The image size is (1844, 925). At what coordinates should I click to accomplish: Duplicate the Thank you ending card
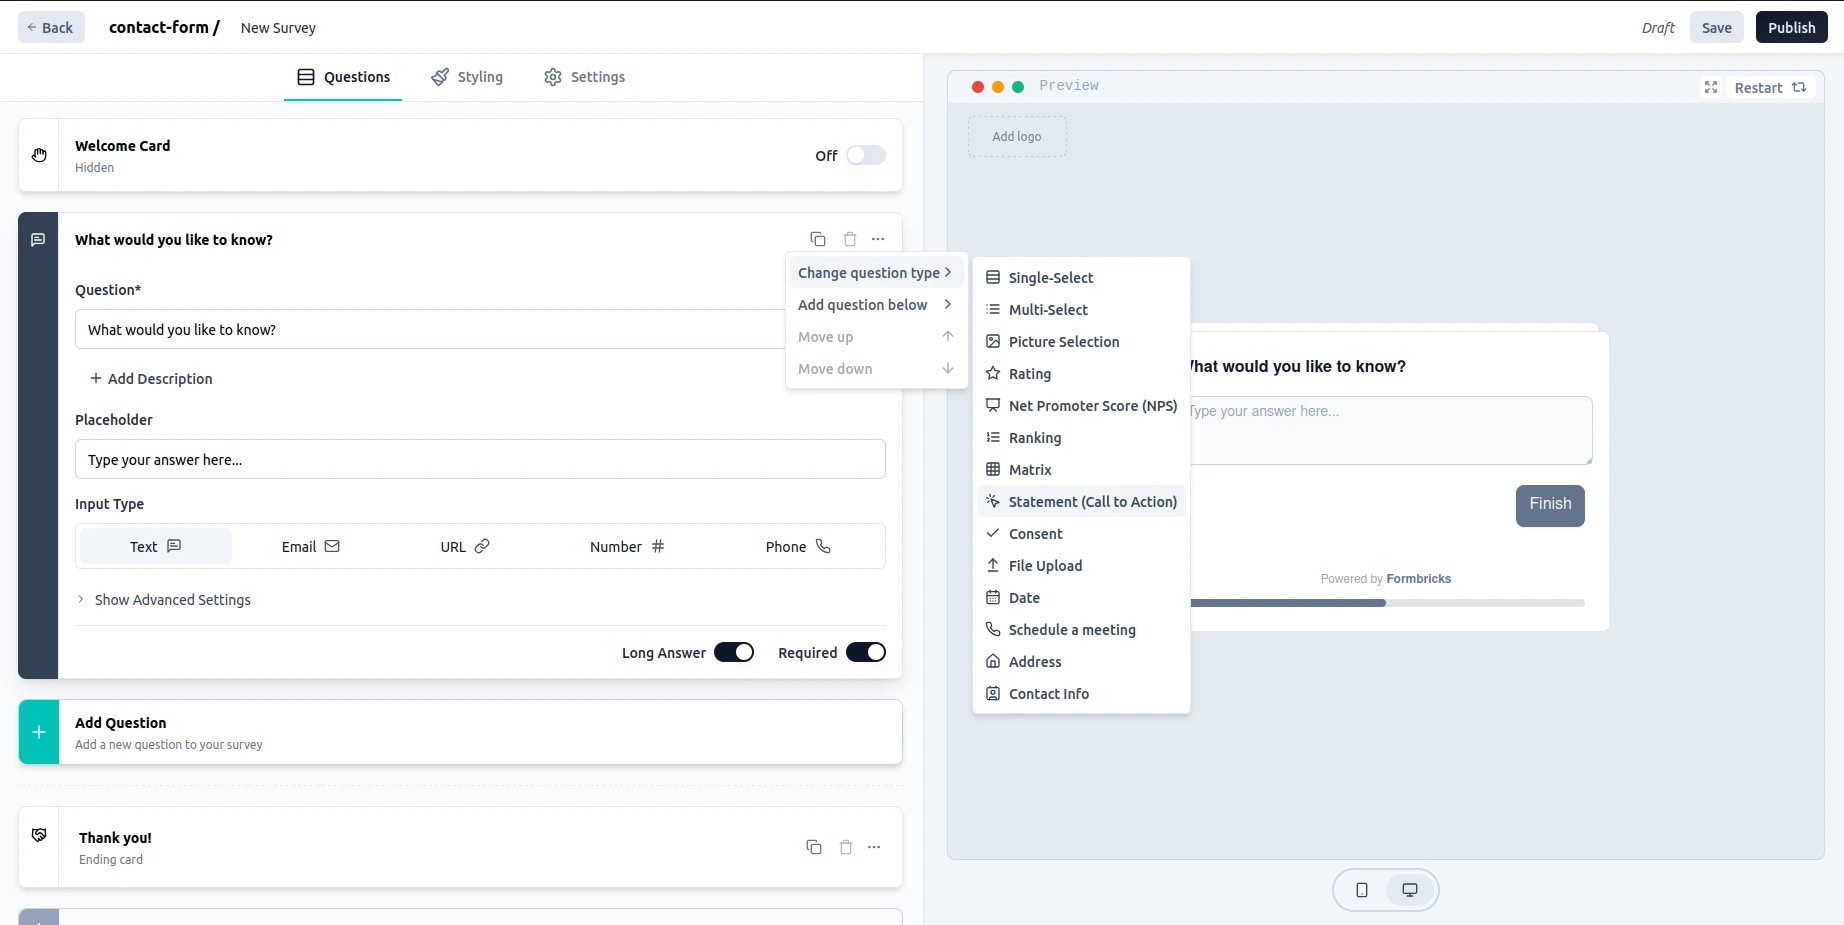click(814, 847)
